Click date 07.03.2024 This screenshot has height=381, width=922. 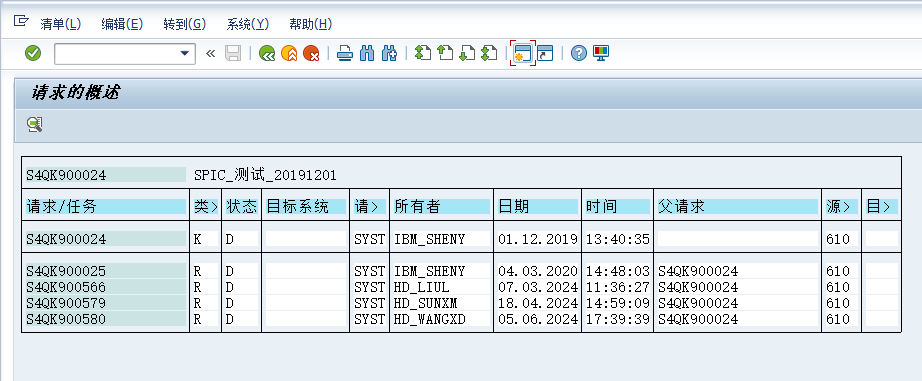point(538,287)
